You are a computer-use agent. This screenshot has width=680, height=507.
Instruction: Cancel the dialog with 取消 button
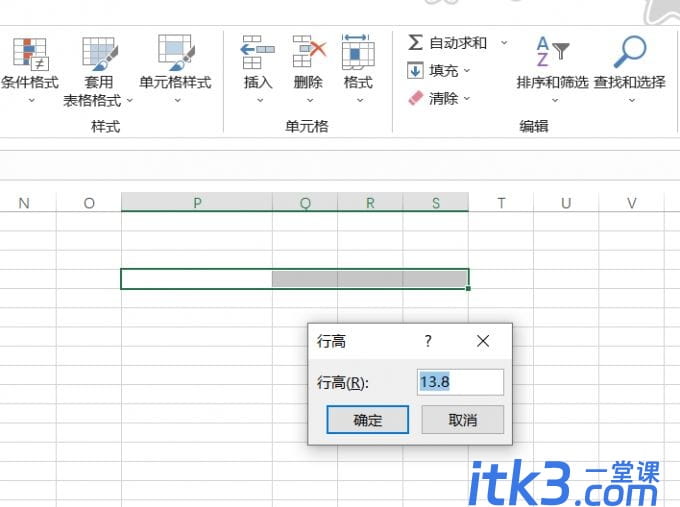(x=462, y=419)
